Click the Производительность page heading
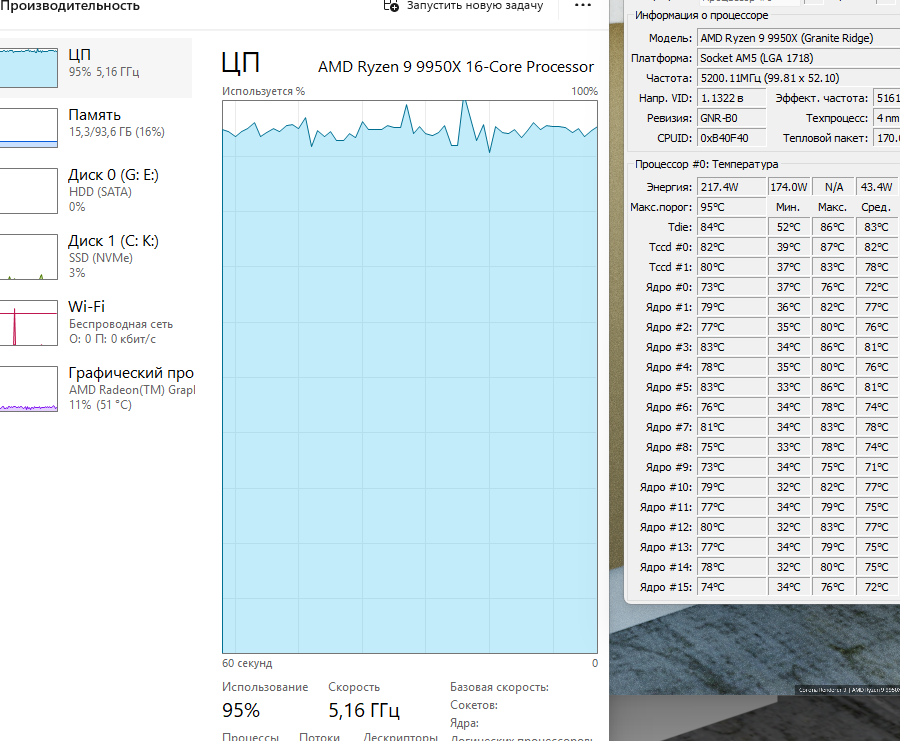 pyautogui.click(x=70, y=6)
